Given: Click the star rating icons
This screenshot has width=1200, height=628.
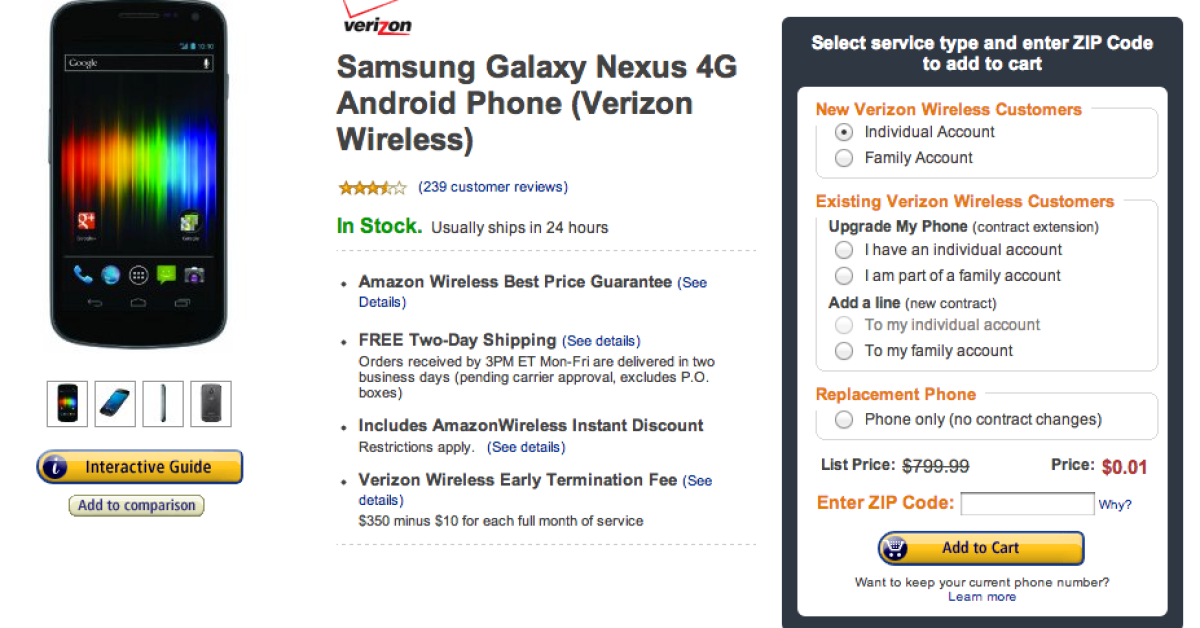Looking at the screenshot, I should (372, 187).
